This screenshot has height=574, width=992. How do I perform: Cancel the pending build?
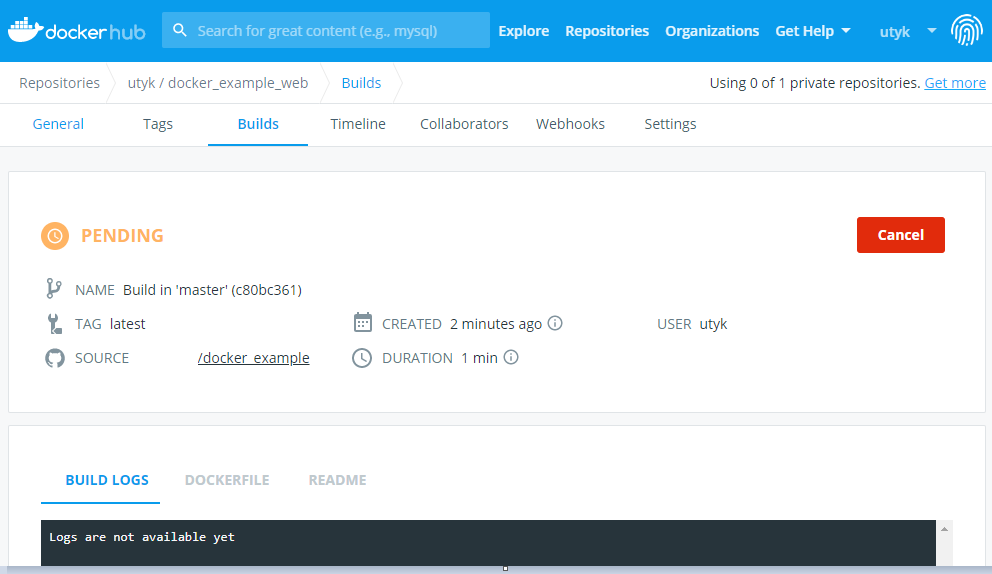click(900, 235)
